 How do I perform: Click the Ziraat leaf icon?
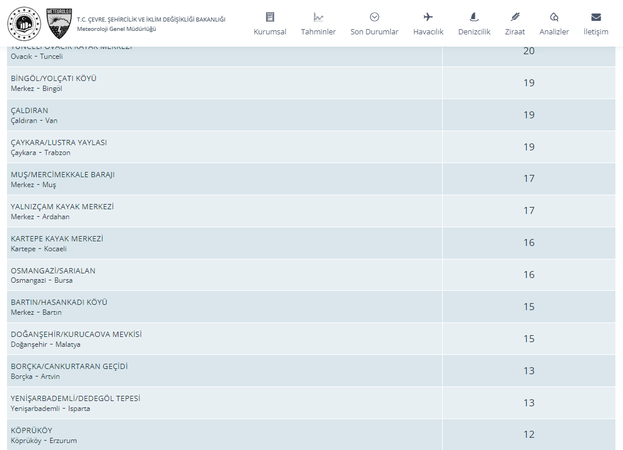tap(515, 17)
